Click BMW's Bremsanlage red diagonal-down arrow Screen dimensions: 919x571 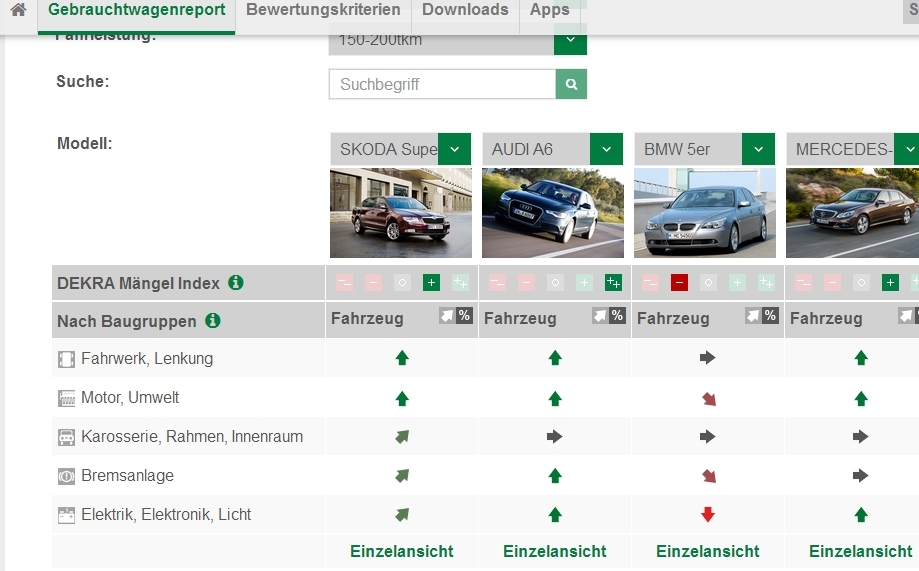tap(709, 475)
